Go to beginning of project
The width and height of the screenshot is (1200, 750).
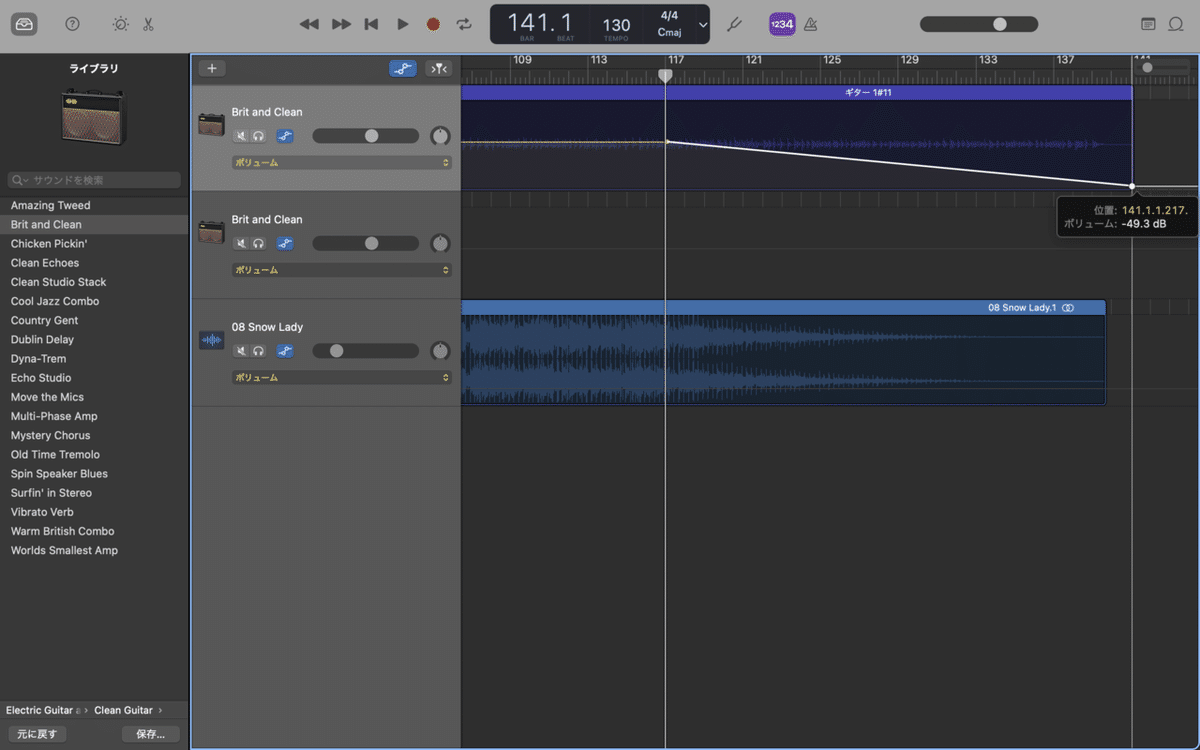click(x=371, y=24)
